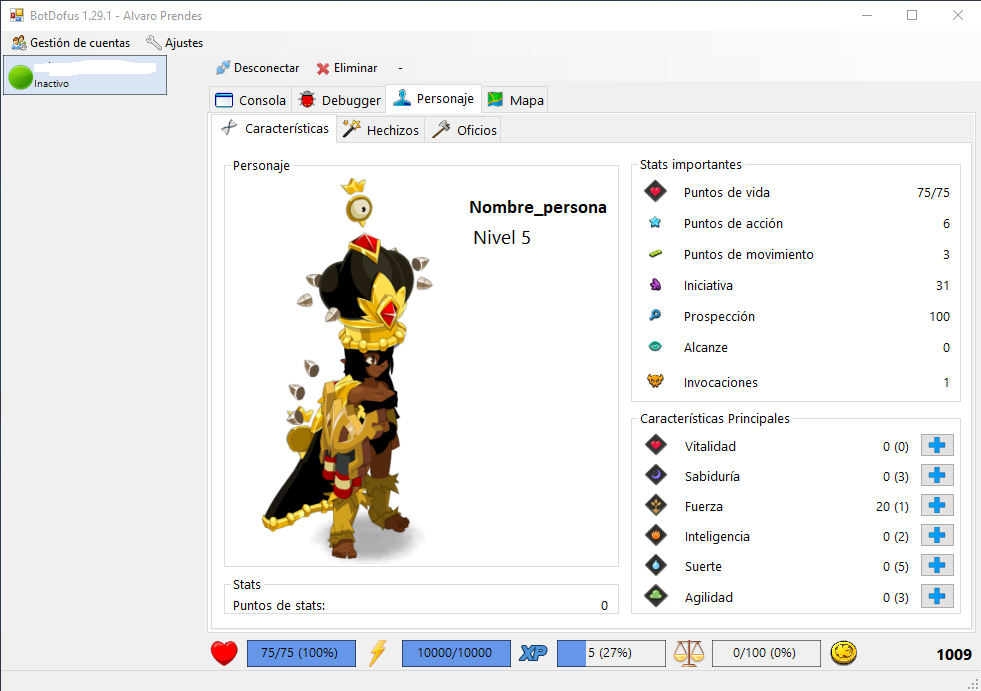The height and width of the screenshot is (691, 981).
Task: Click the green status circle icon
Action: pyautogui.click(x=21, y=77)
